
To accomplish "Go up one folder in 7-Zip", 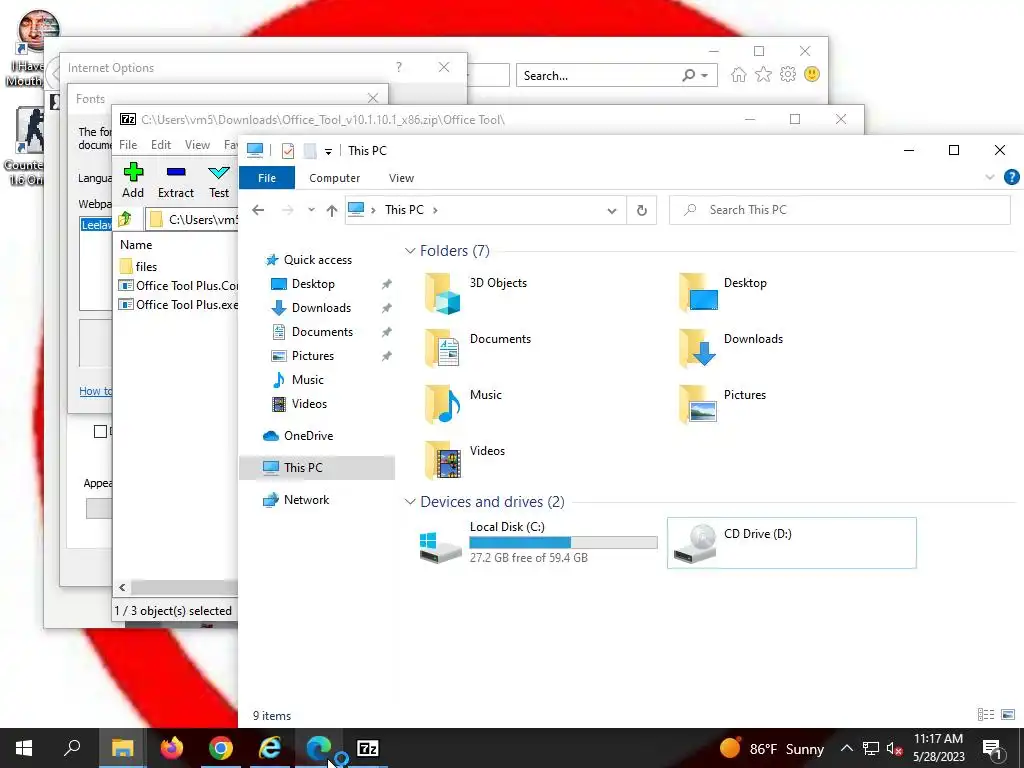I will (125, 219).
